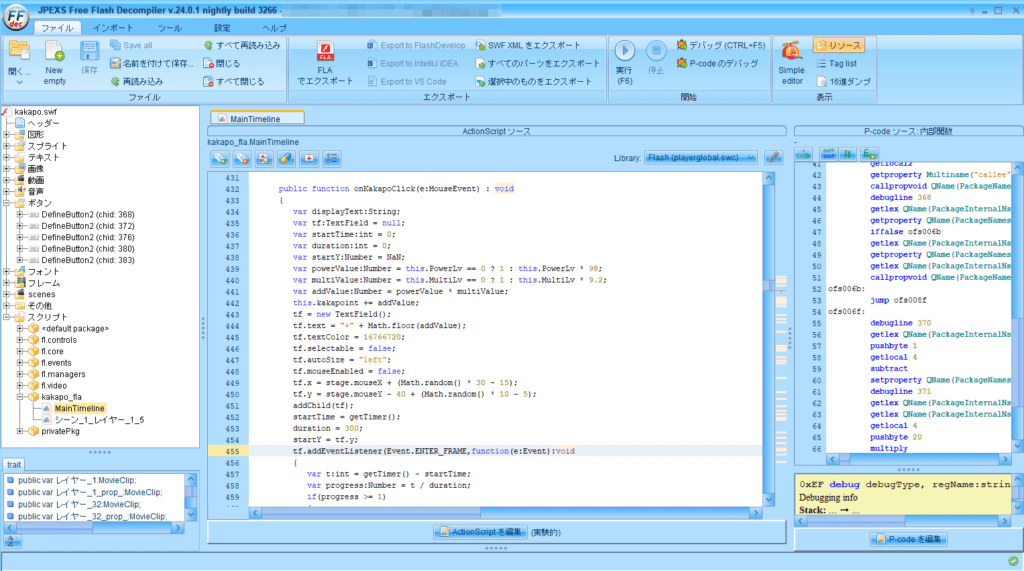Open the ツール ribbon tab
Viewport: 1024px width, 571px height.
pos(170,28)
